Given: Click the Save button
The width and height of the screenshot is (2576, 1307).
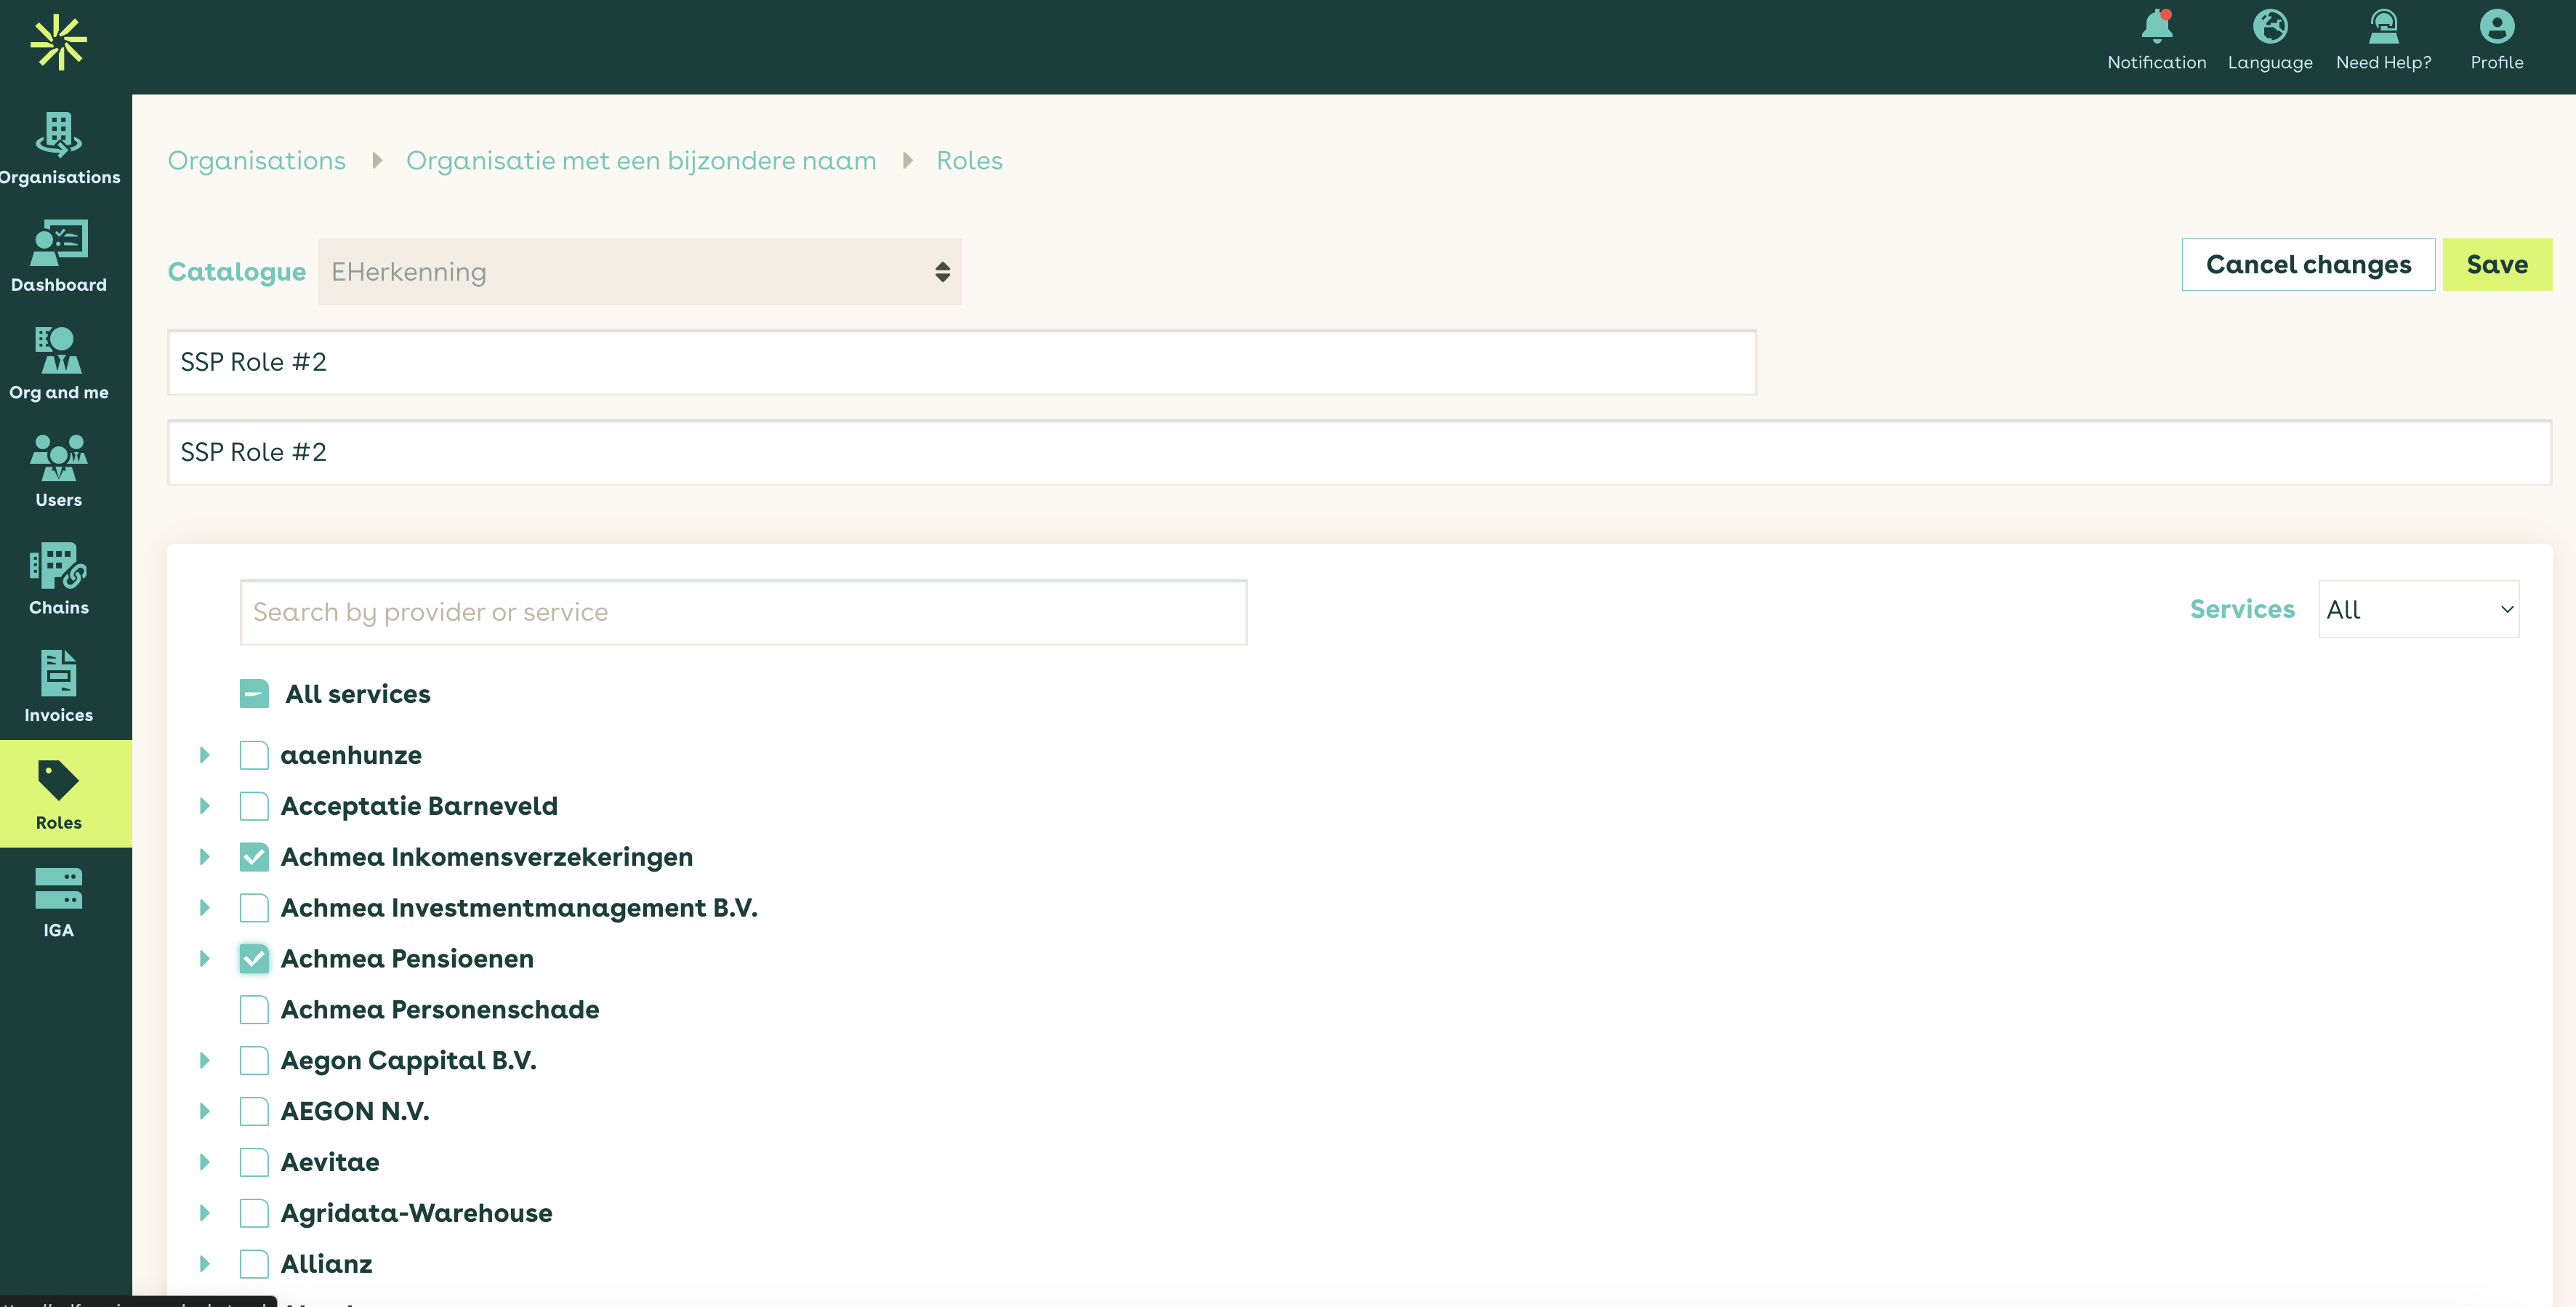Looking at the screenshot, I should 2497,263.
